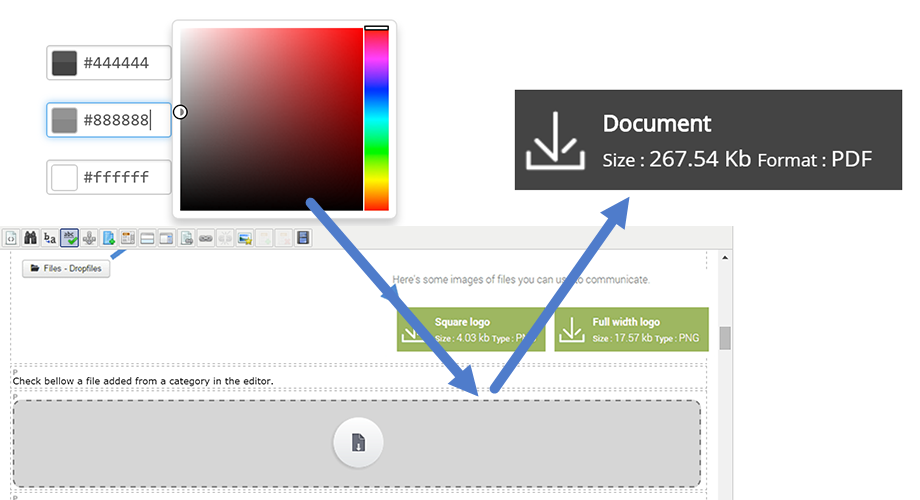Click the white #ffffff color swatch
920x500 pixels.
(65, 178)
